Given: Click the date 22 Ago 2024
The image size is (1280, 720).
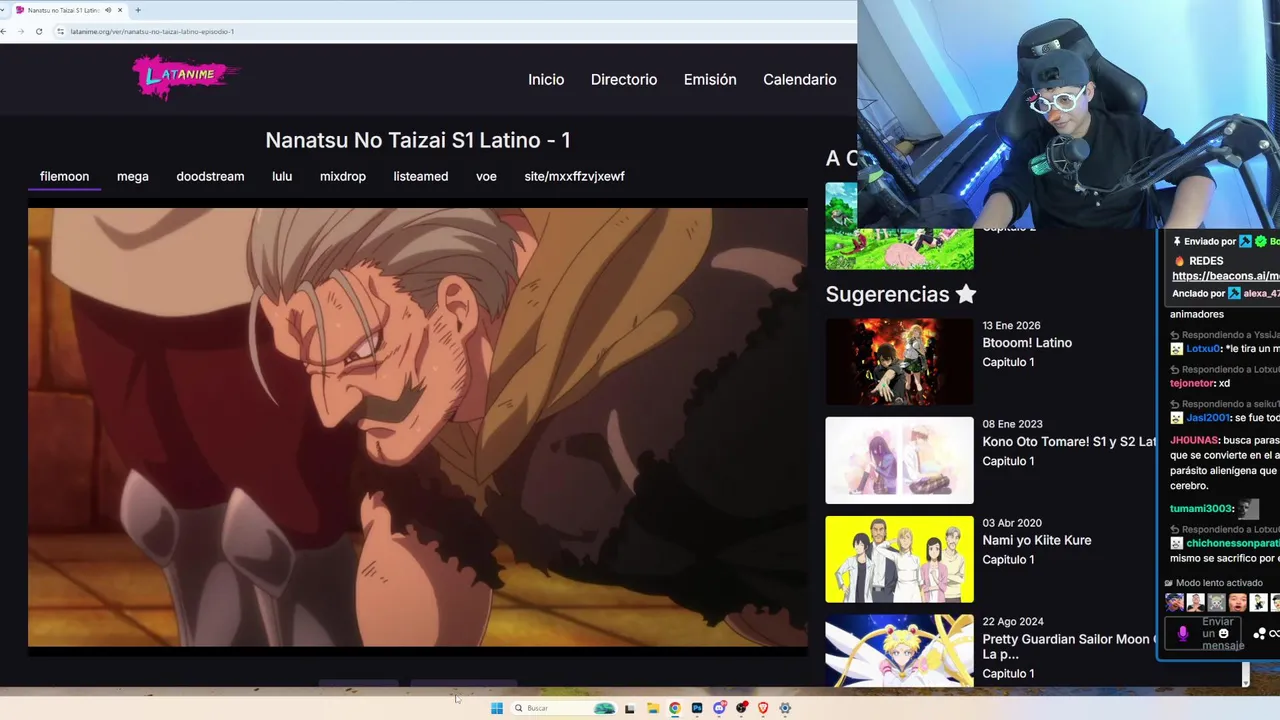Looking at the screenshot, I should pos(1012,622).
